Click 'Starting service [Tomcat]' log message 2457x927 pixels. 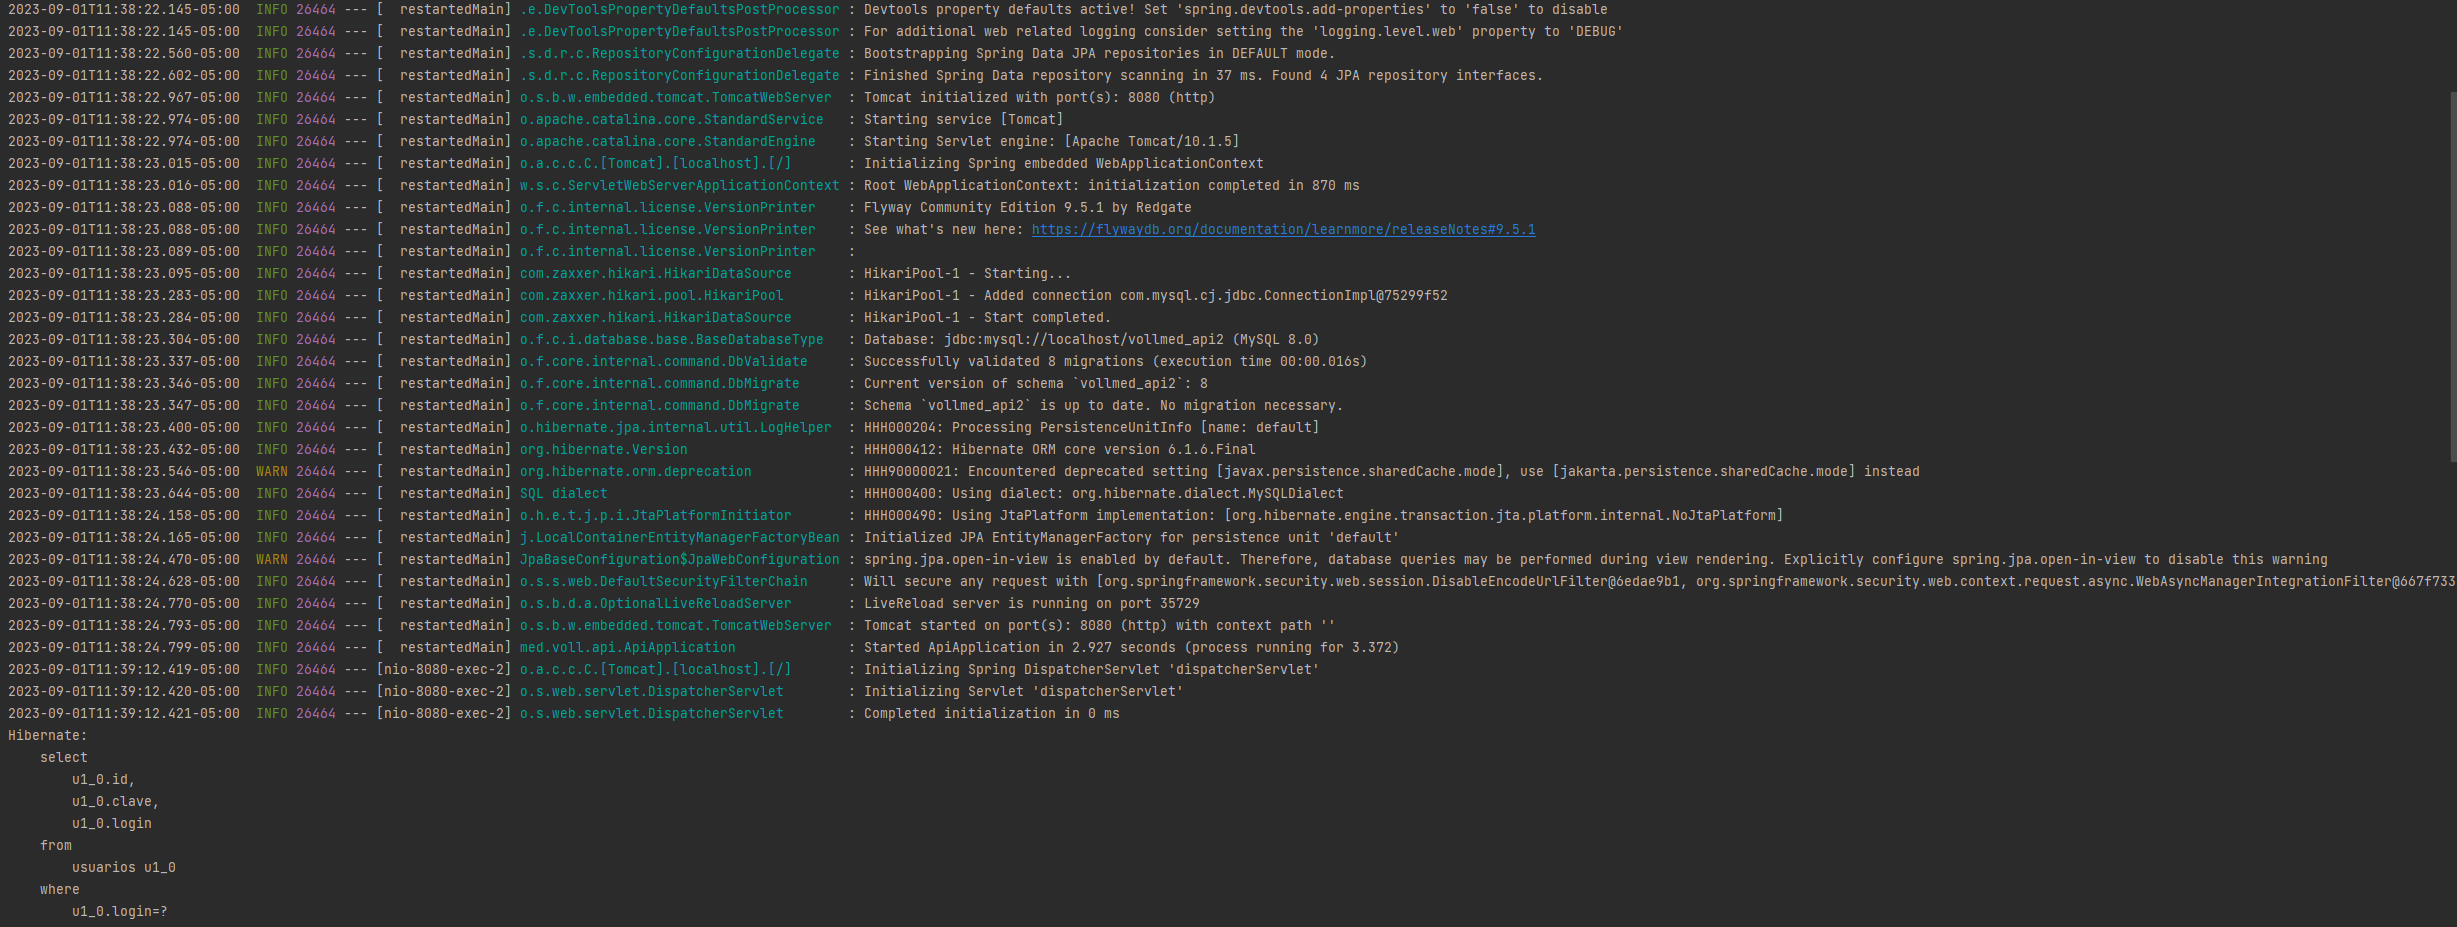(963, 120)
